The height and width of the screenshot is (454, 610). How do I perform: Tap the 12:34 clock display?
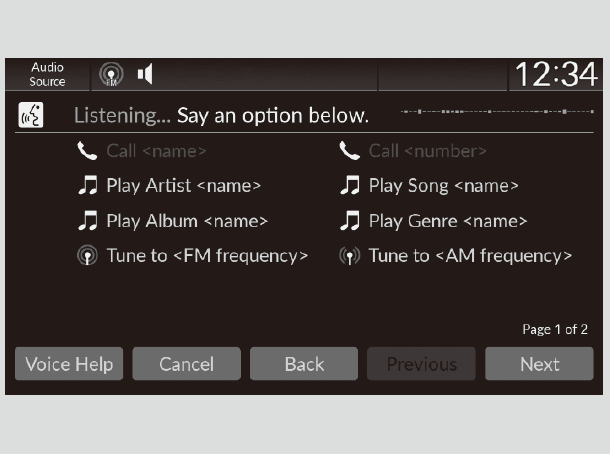[556, 75]
